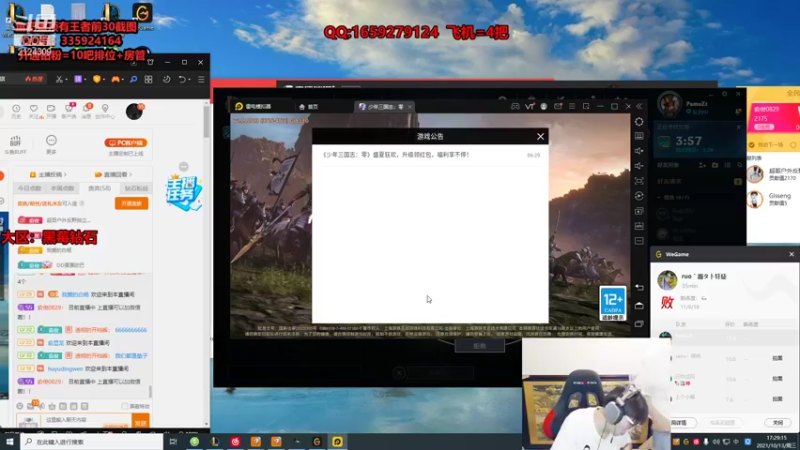800x450 pixels.
Task: Collapse the 主播任务 badge with minus icon
Action: 184,167
